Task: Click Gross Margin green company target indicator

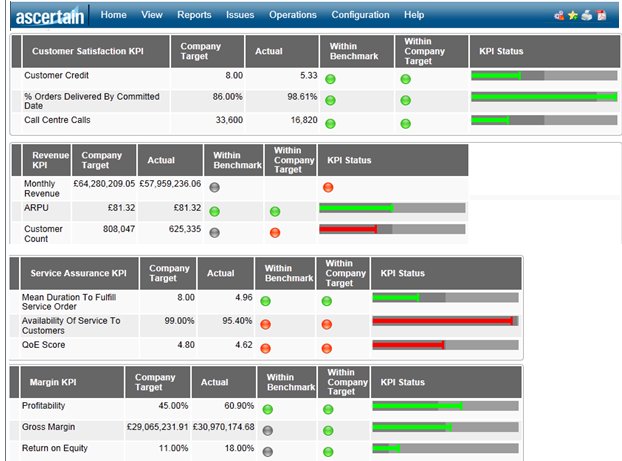Action: [x=328, y=430]
